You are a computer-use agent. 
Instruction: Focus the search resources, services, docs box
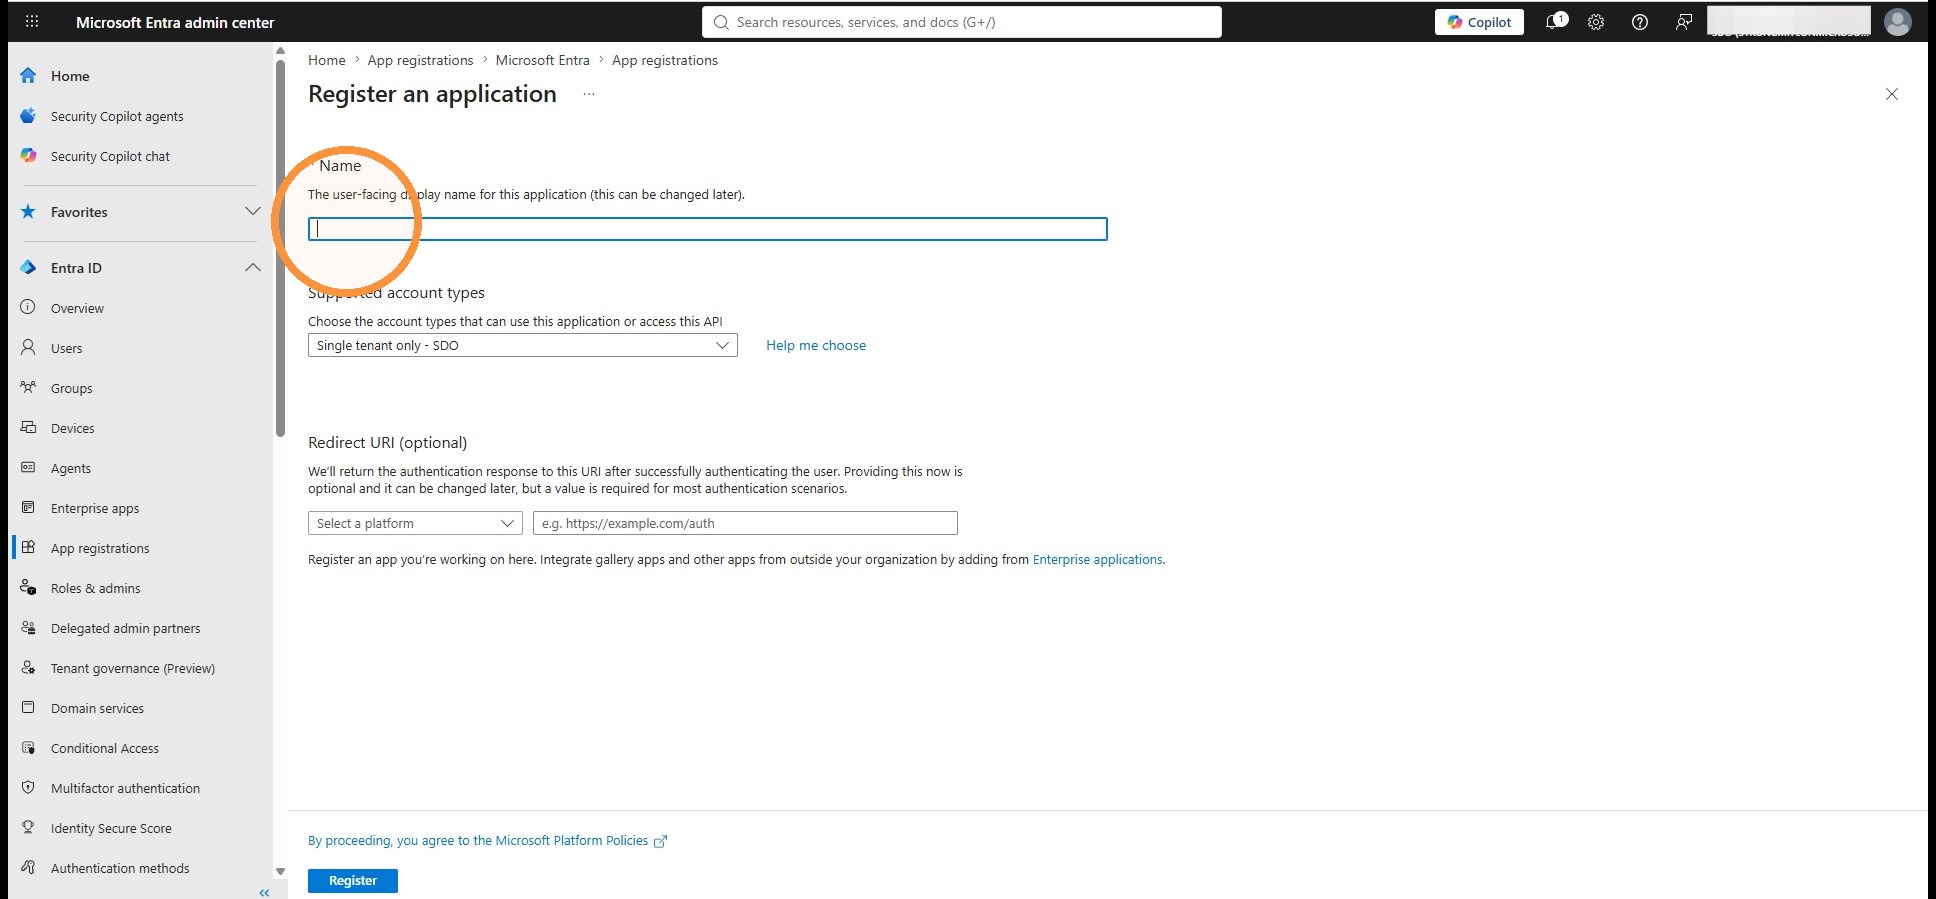[x=962, y=22]
